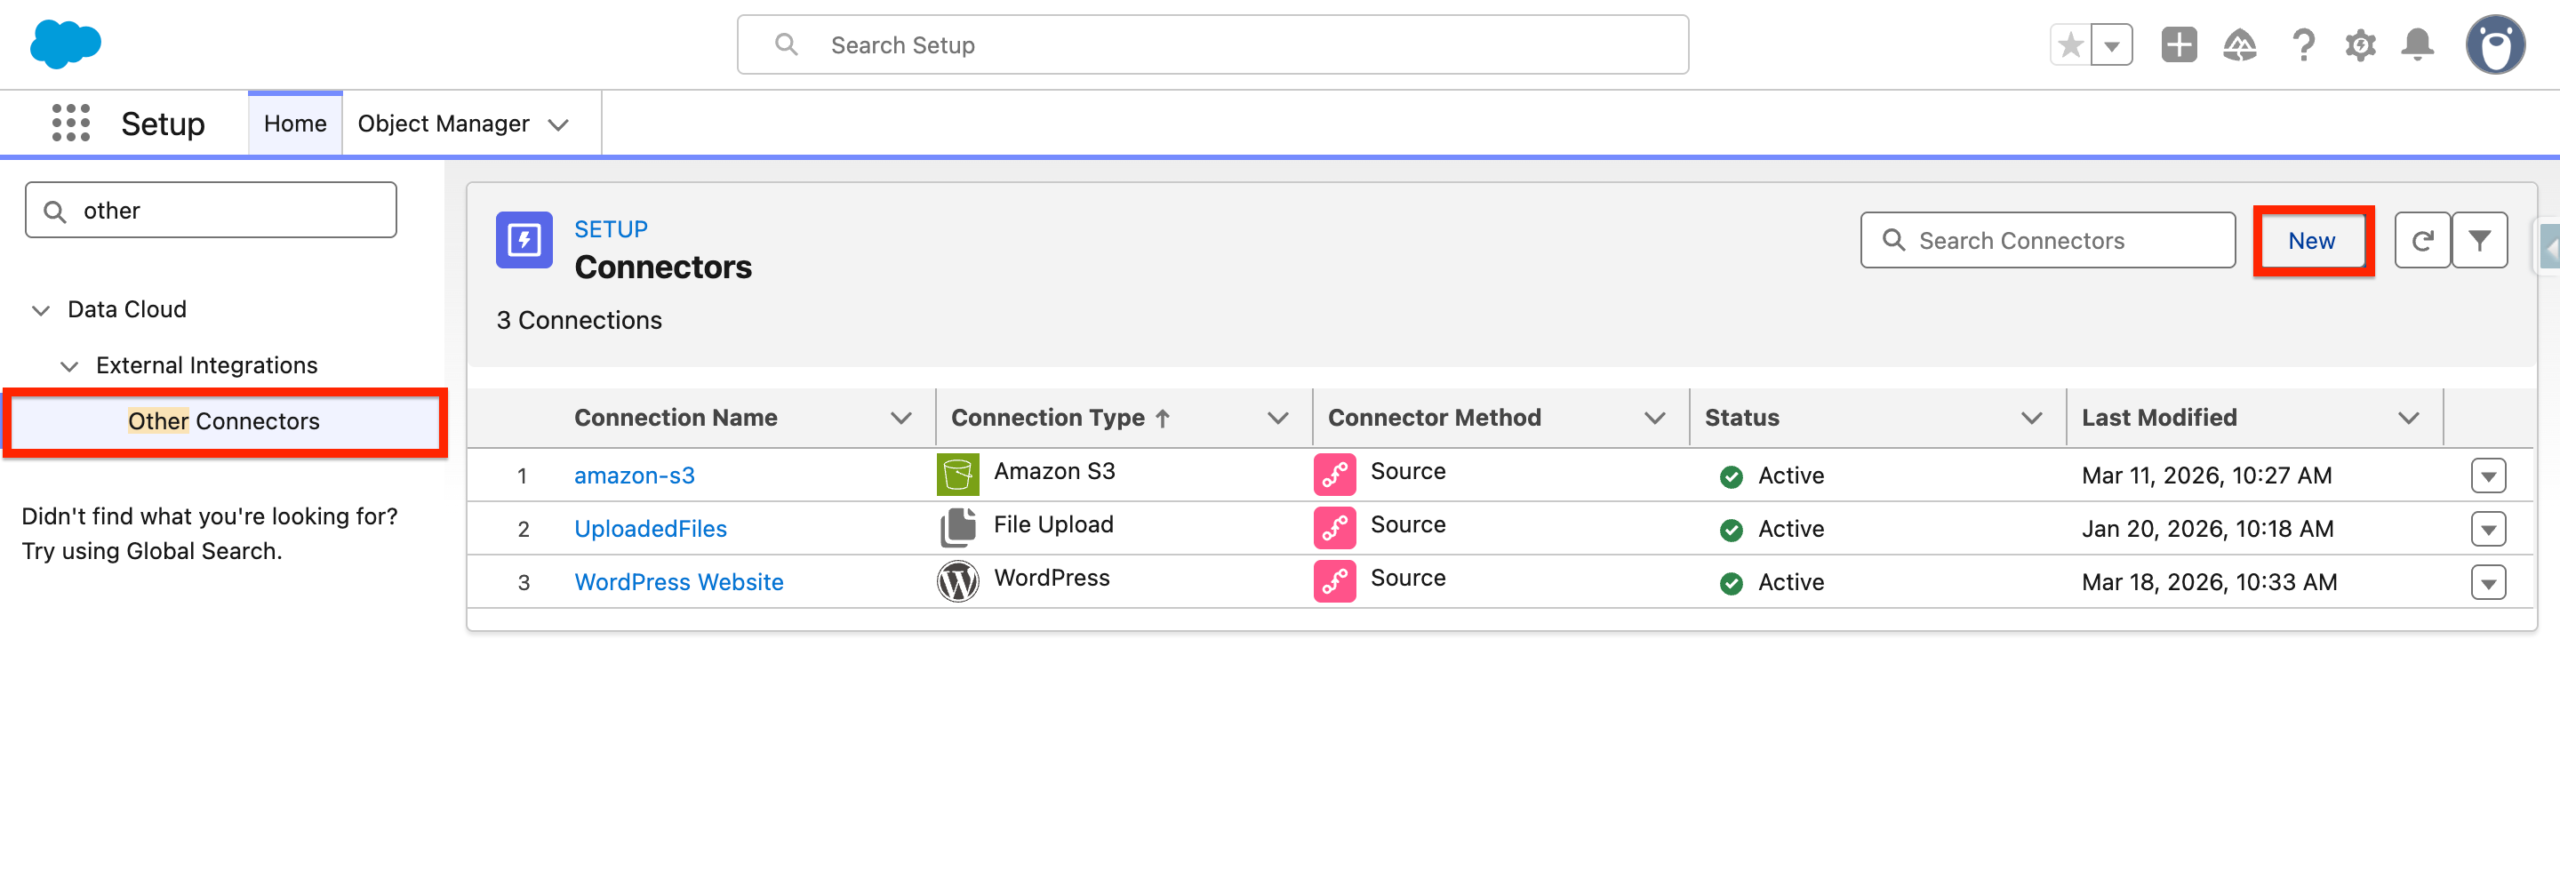Open row actions menu for amazon-s3
The image size is (2560, 887).
tap(2488, 475)
